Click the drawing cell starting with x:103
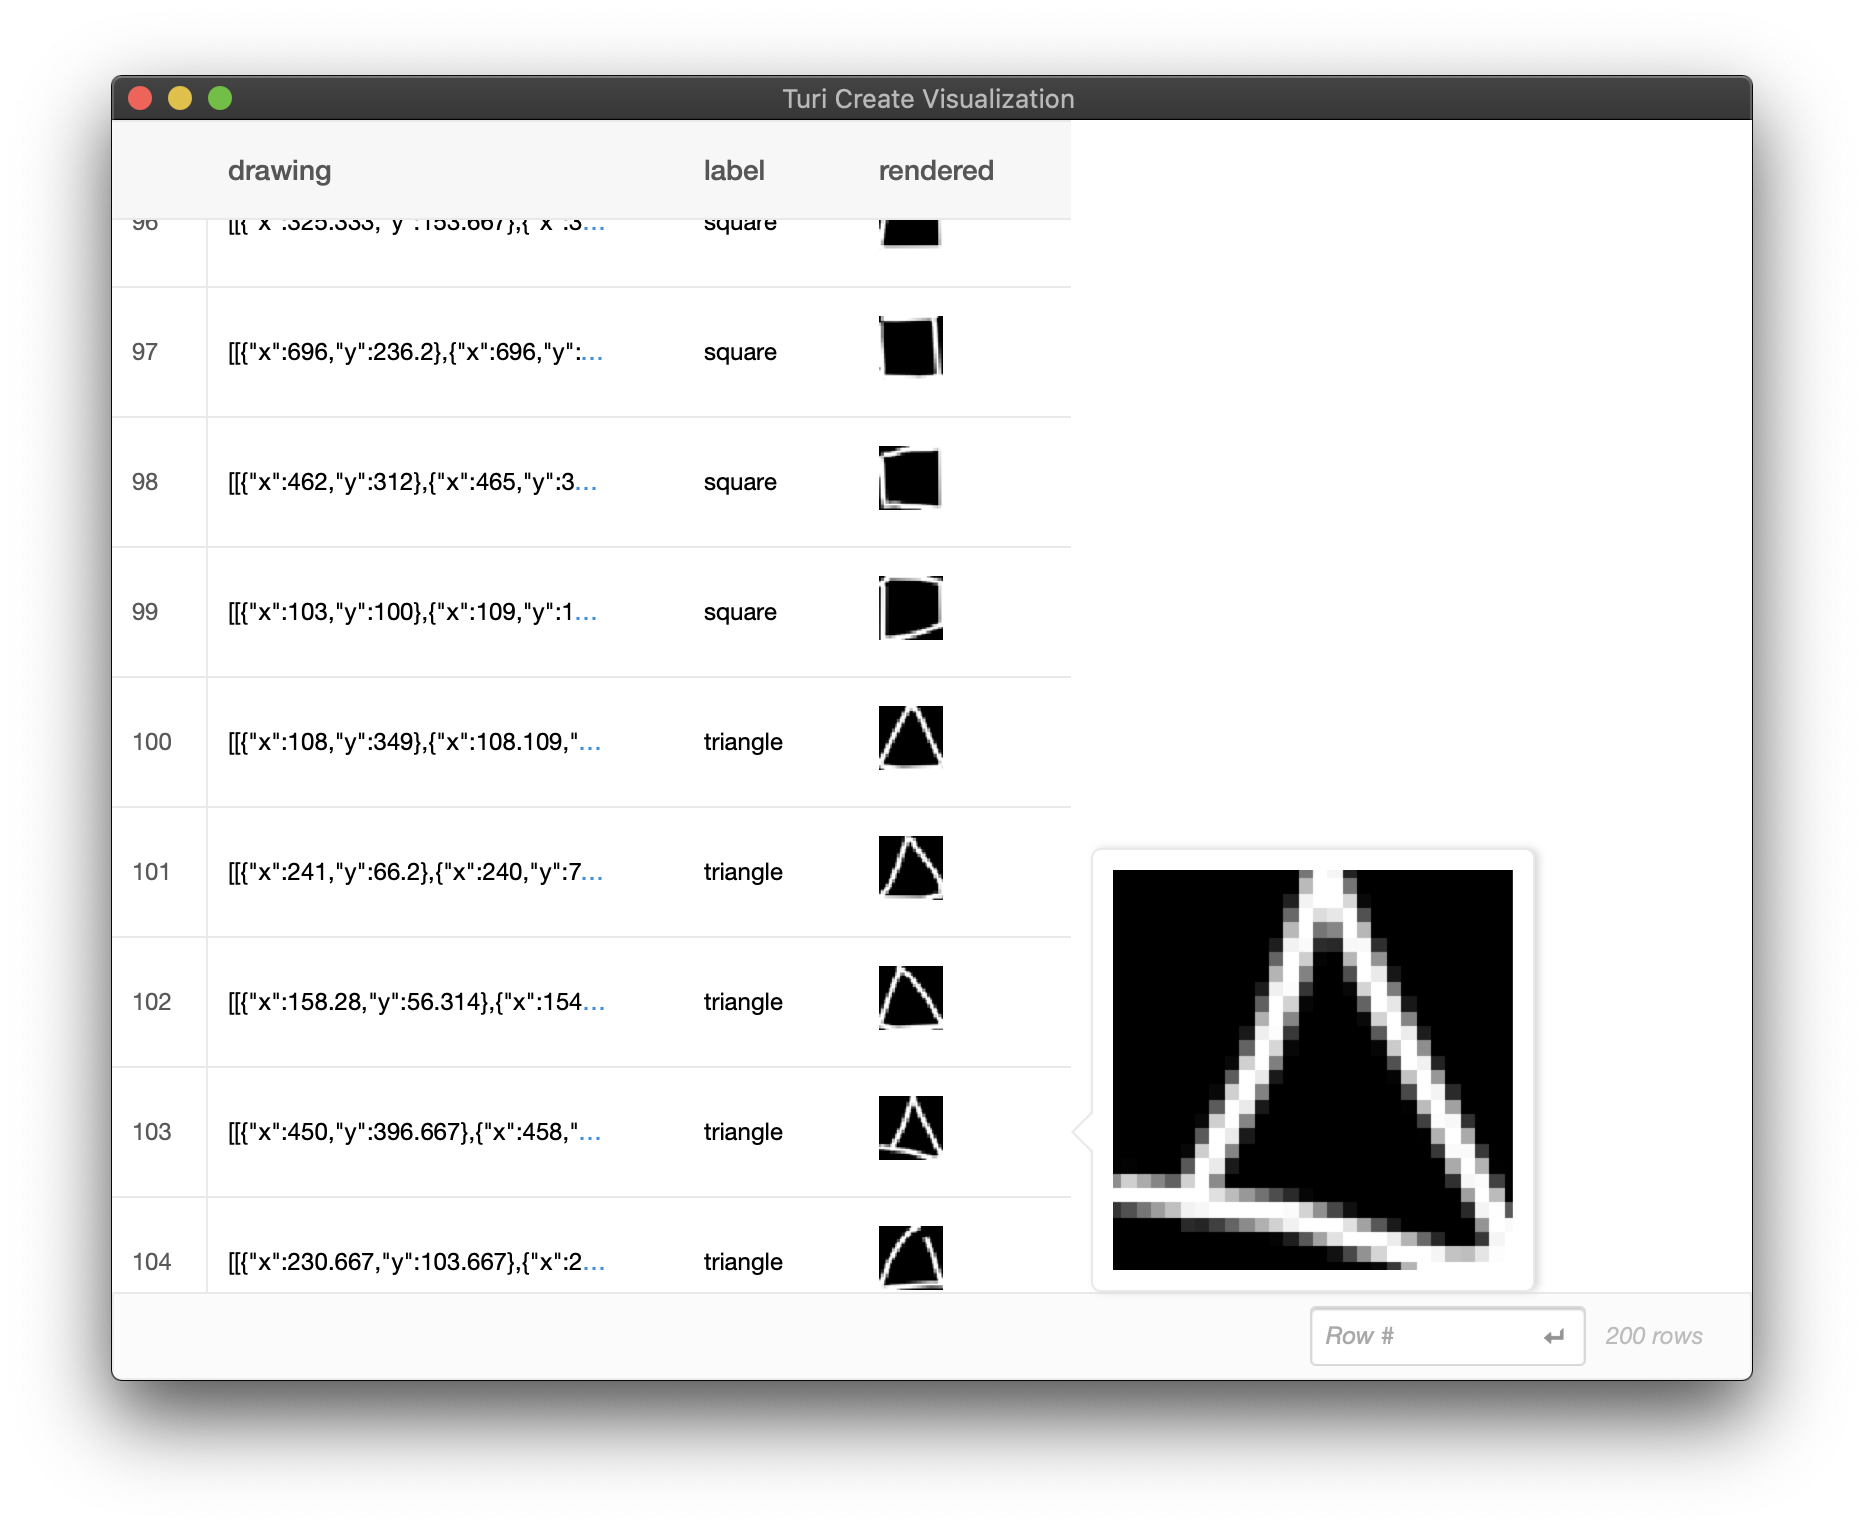 pos(413,612)
